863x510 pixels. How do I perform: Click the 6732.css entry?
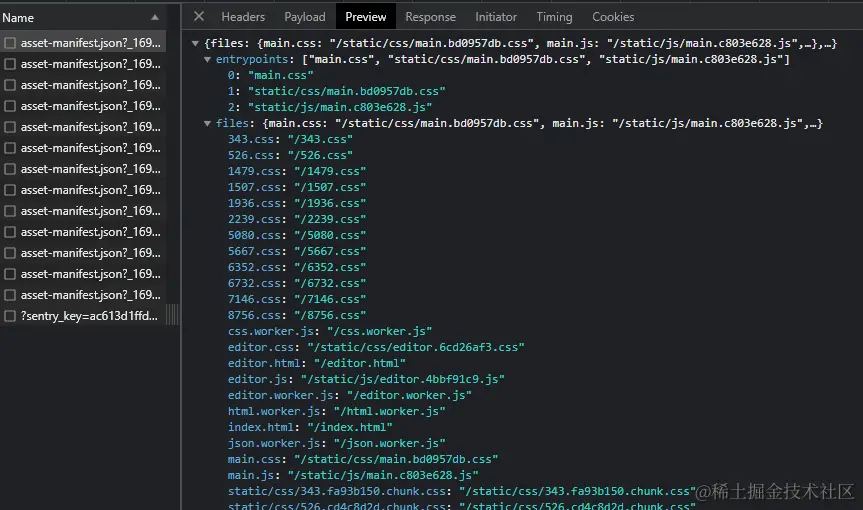coord(297,283)
